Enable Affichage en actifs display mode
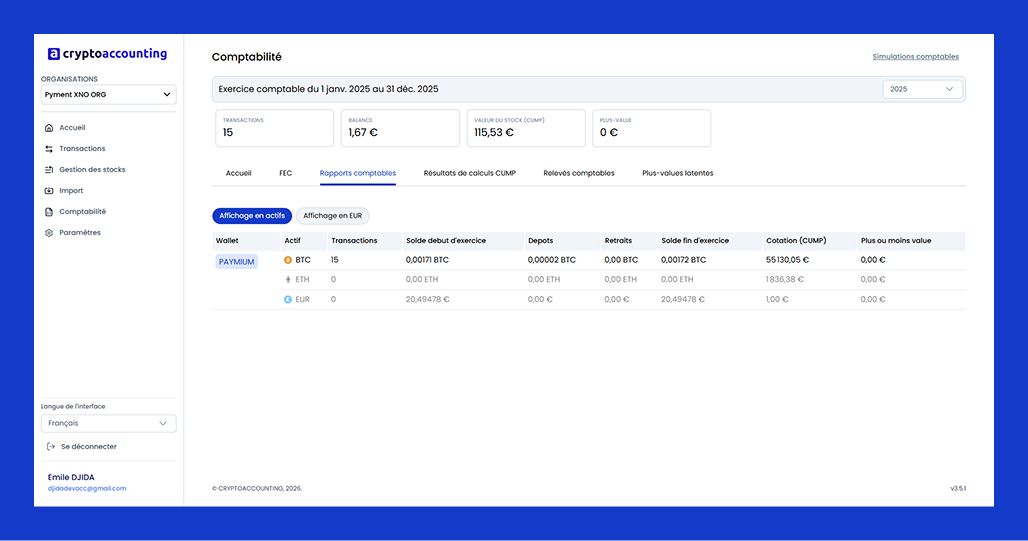The image size is (1028, 541). click(x=252, y=216)
